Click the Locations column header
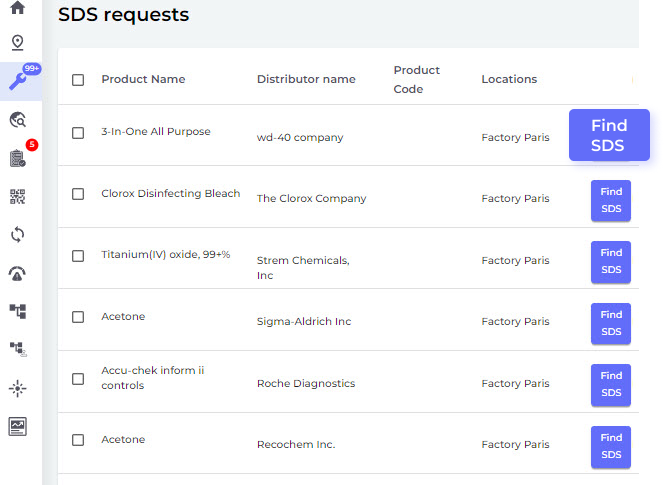The height and width of the screenshot is (485, 664). (x=509, y=80)
